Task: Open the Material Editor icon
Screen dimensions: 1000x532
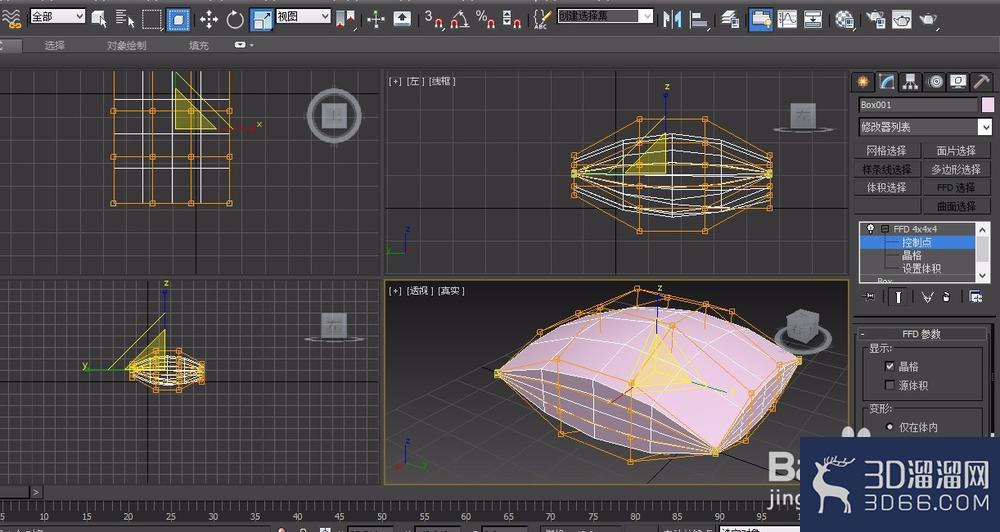Action: pos(845,20)
